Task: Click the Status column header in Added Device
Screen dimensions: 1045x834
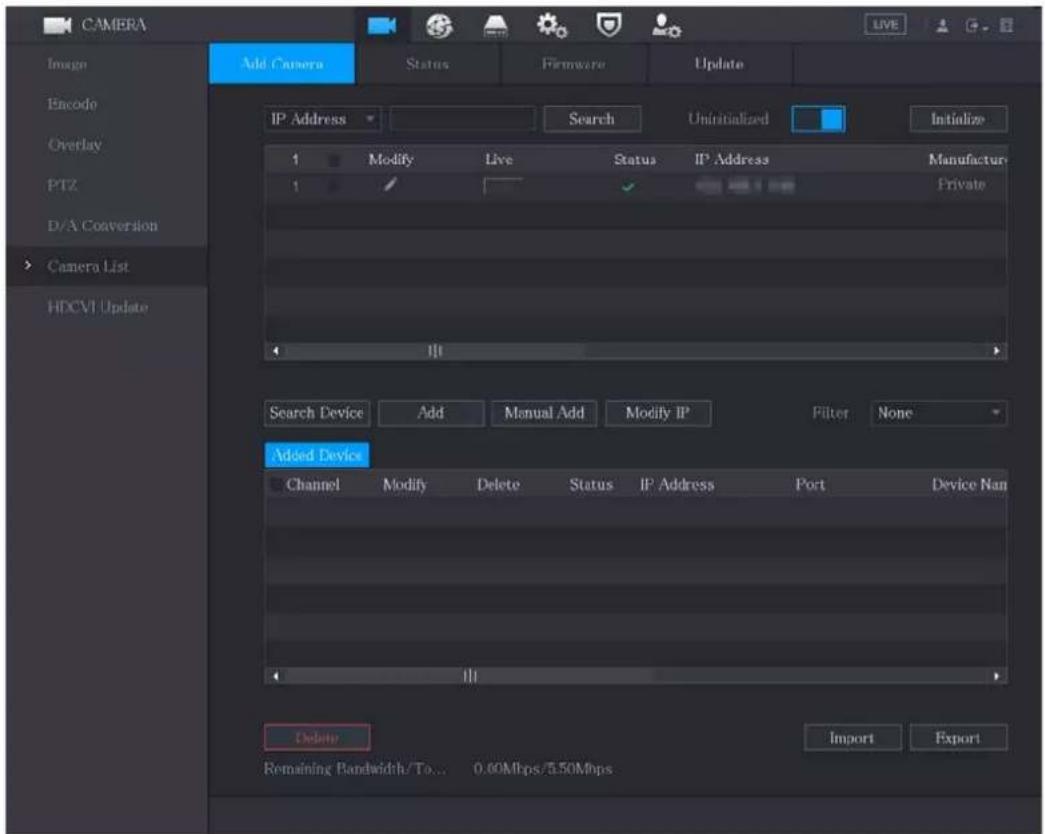Action: pos(590,485)
